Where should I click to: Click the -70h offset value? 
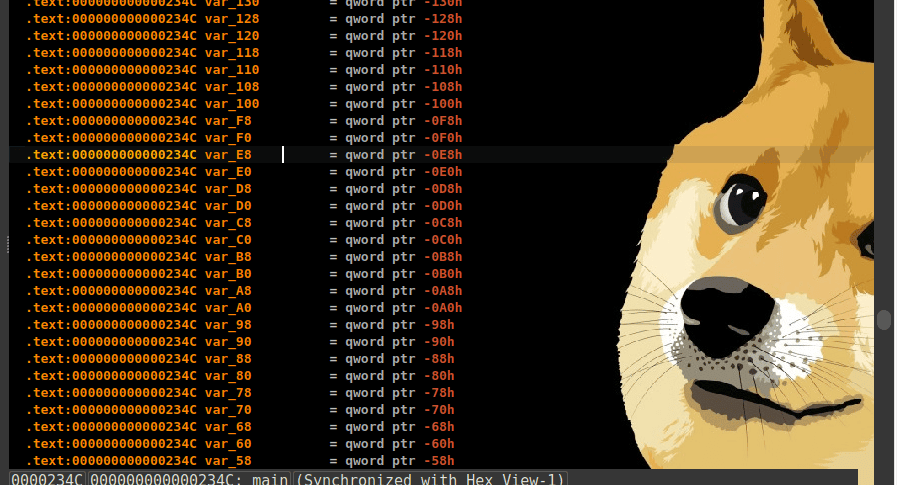tap(439, 410)
